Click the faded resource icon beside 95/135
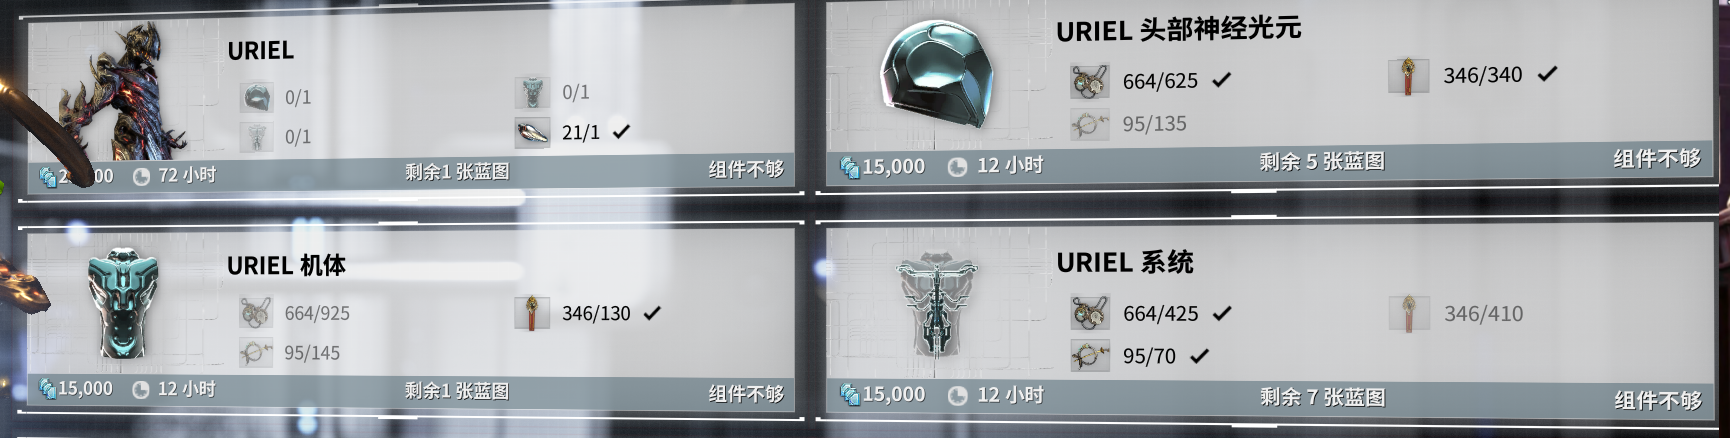 tap(1089, 124)
